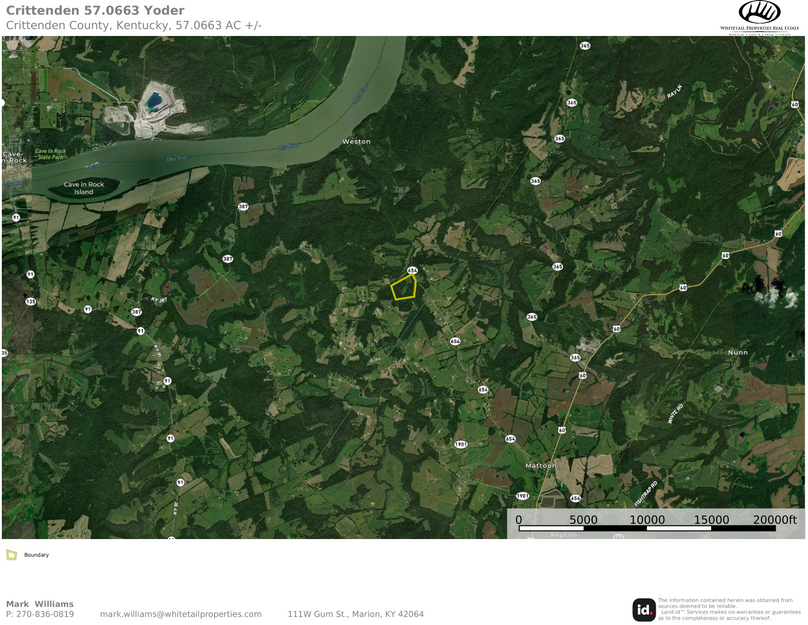808x625 pixels.
Task: Click the Nunn place label
Action: (737, 352)
